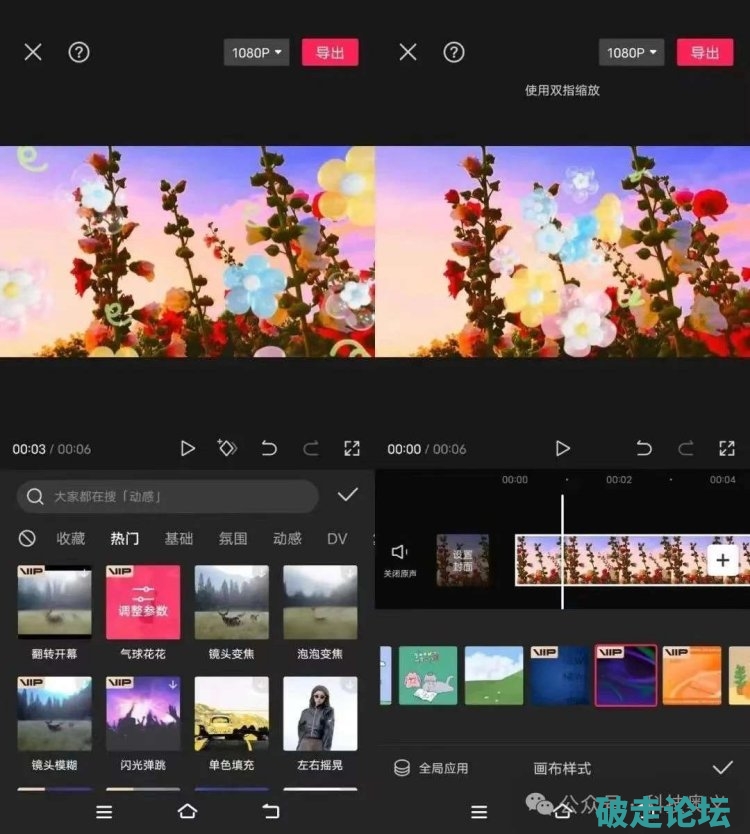Confirm effect with checkmark beside search bar

[x=347, y=496]
